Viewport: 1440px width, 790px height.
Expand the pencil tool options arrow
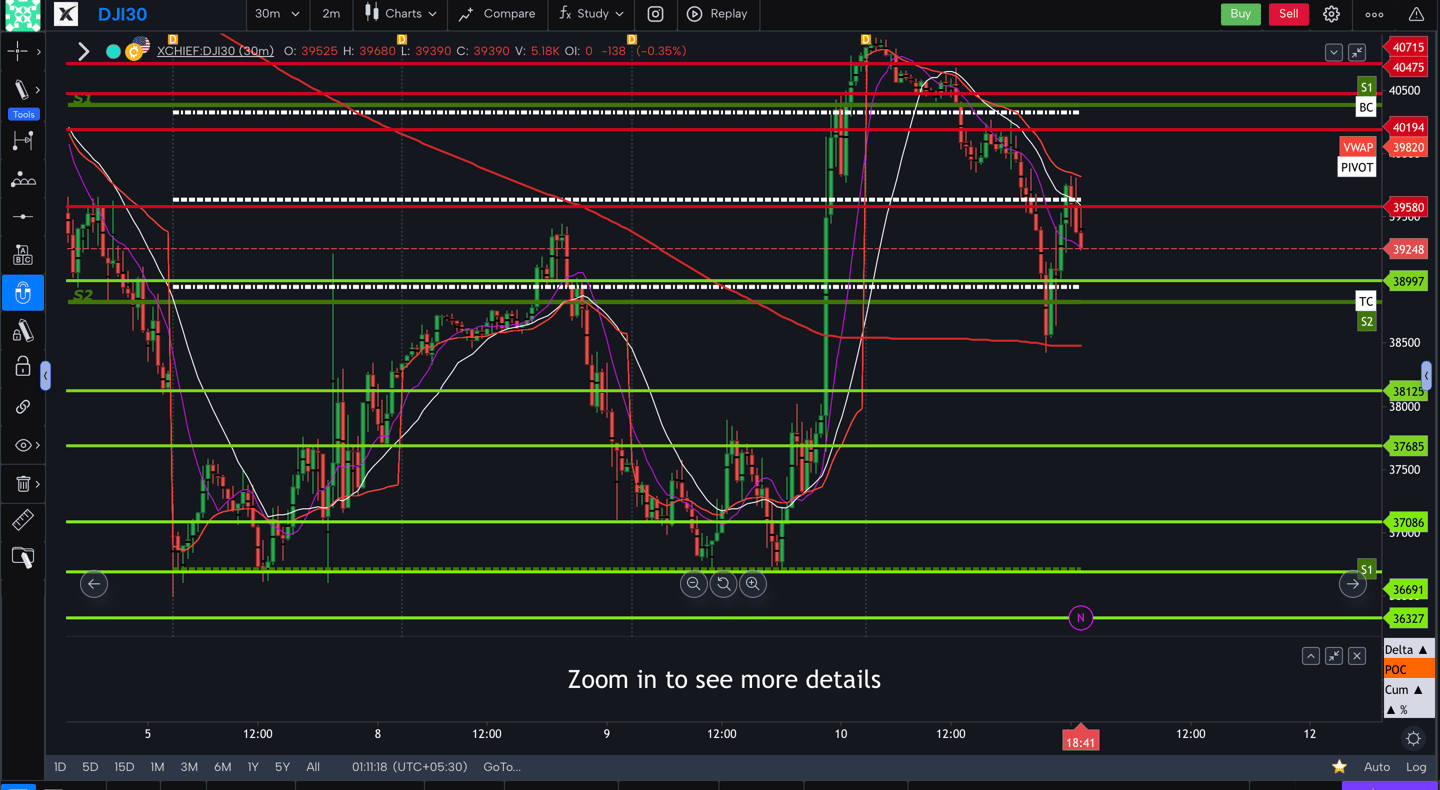[38, 90]
